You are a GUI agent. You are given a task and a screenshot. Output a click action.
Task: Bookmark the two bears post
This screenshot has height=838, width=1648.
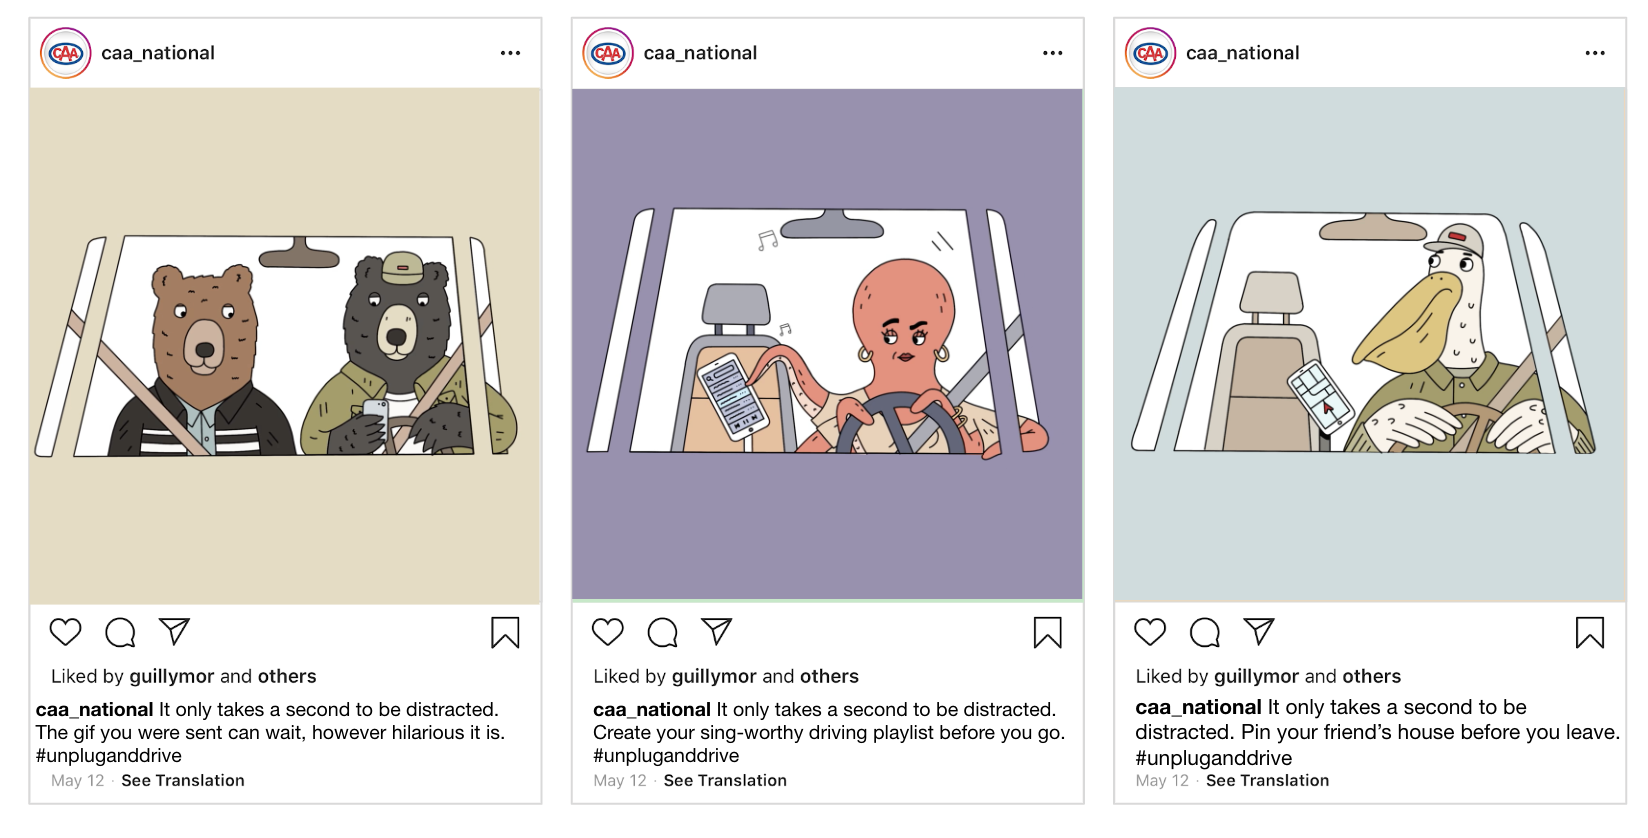coord(505,632)
